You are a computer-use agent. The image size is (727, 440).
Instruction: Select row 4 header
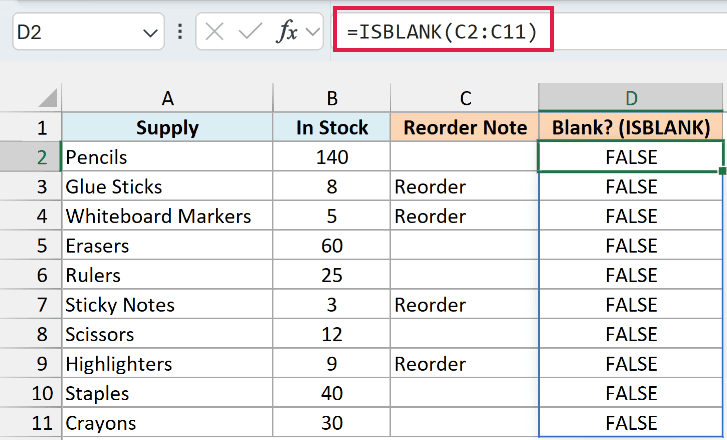point(31,216)
